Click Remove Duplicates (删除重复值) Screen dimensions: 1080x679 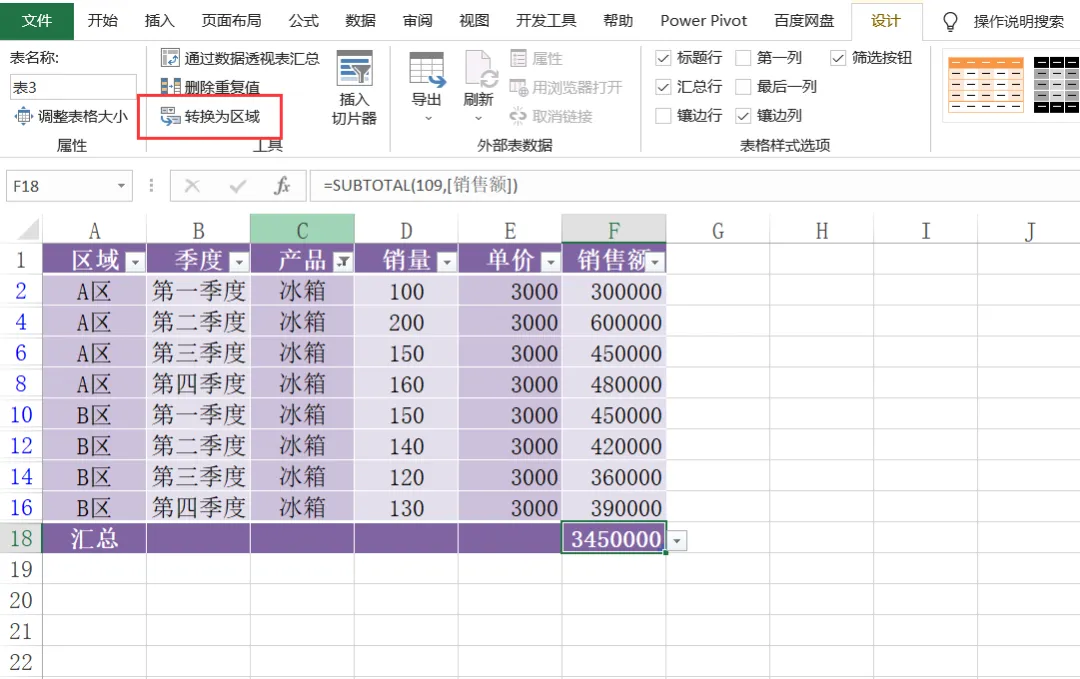[x=210, y=87]
